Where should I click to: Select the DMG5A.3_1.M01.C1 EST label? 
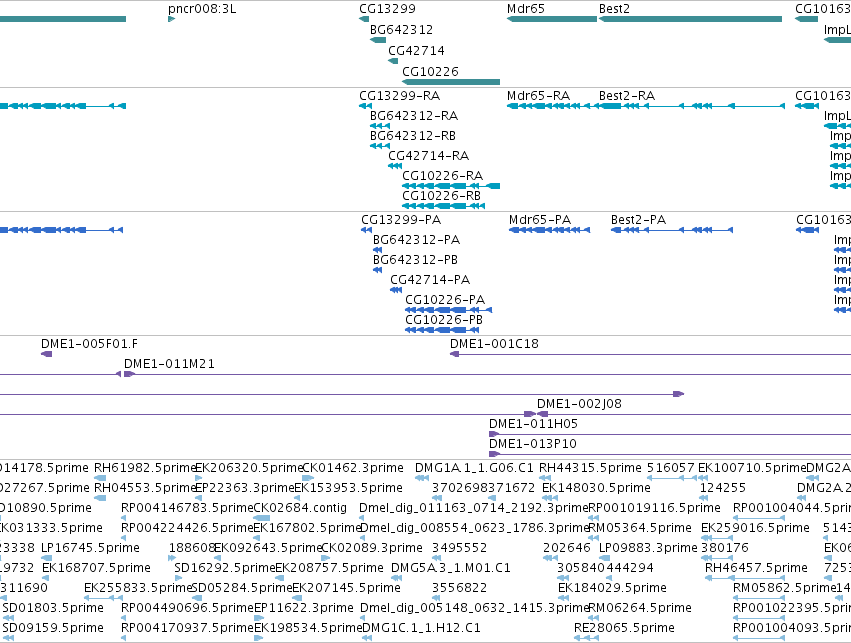451,569
